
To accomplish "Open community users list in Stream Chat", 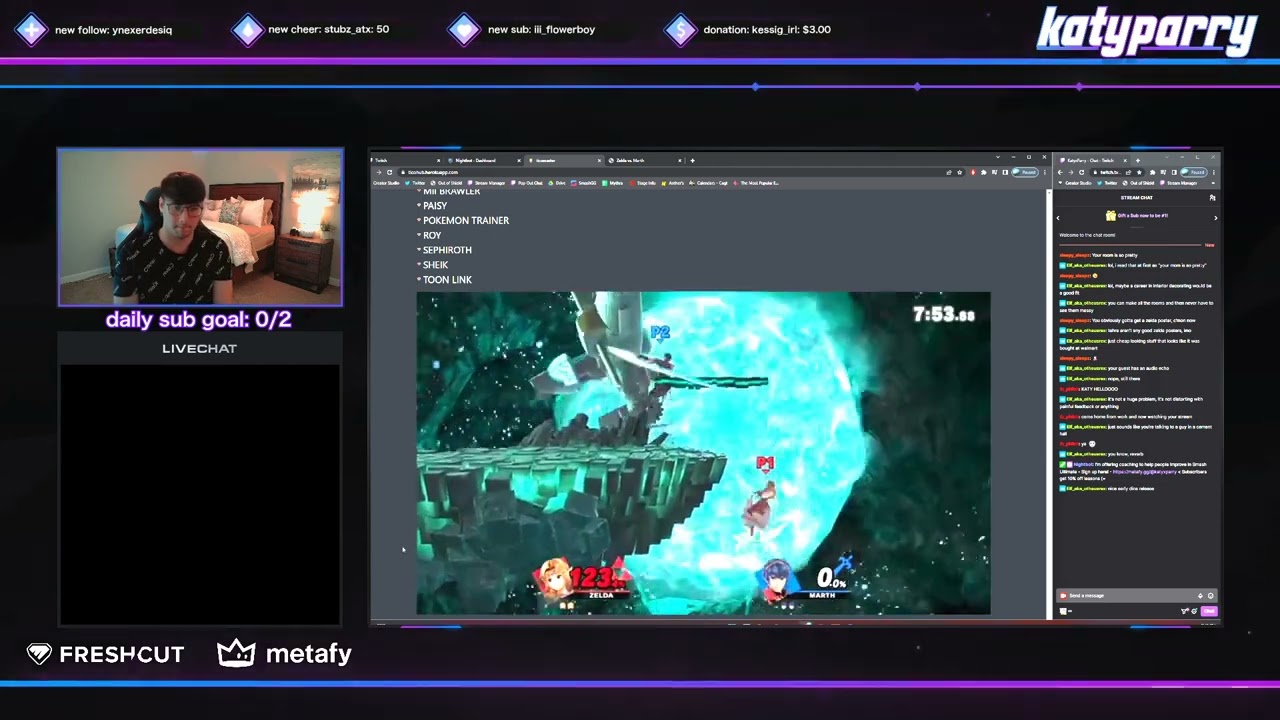I will pyautogui.click(x=1213, y=198).
